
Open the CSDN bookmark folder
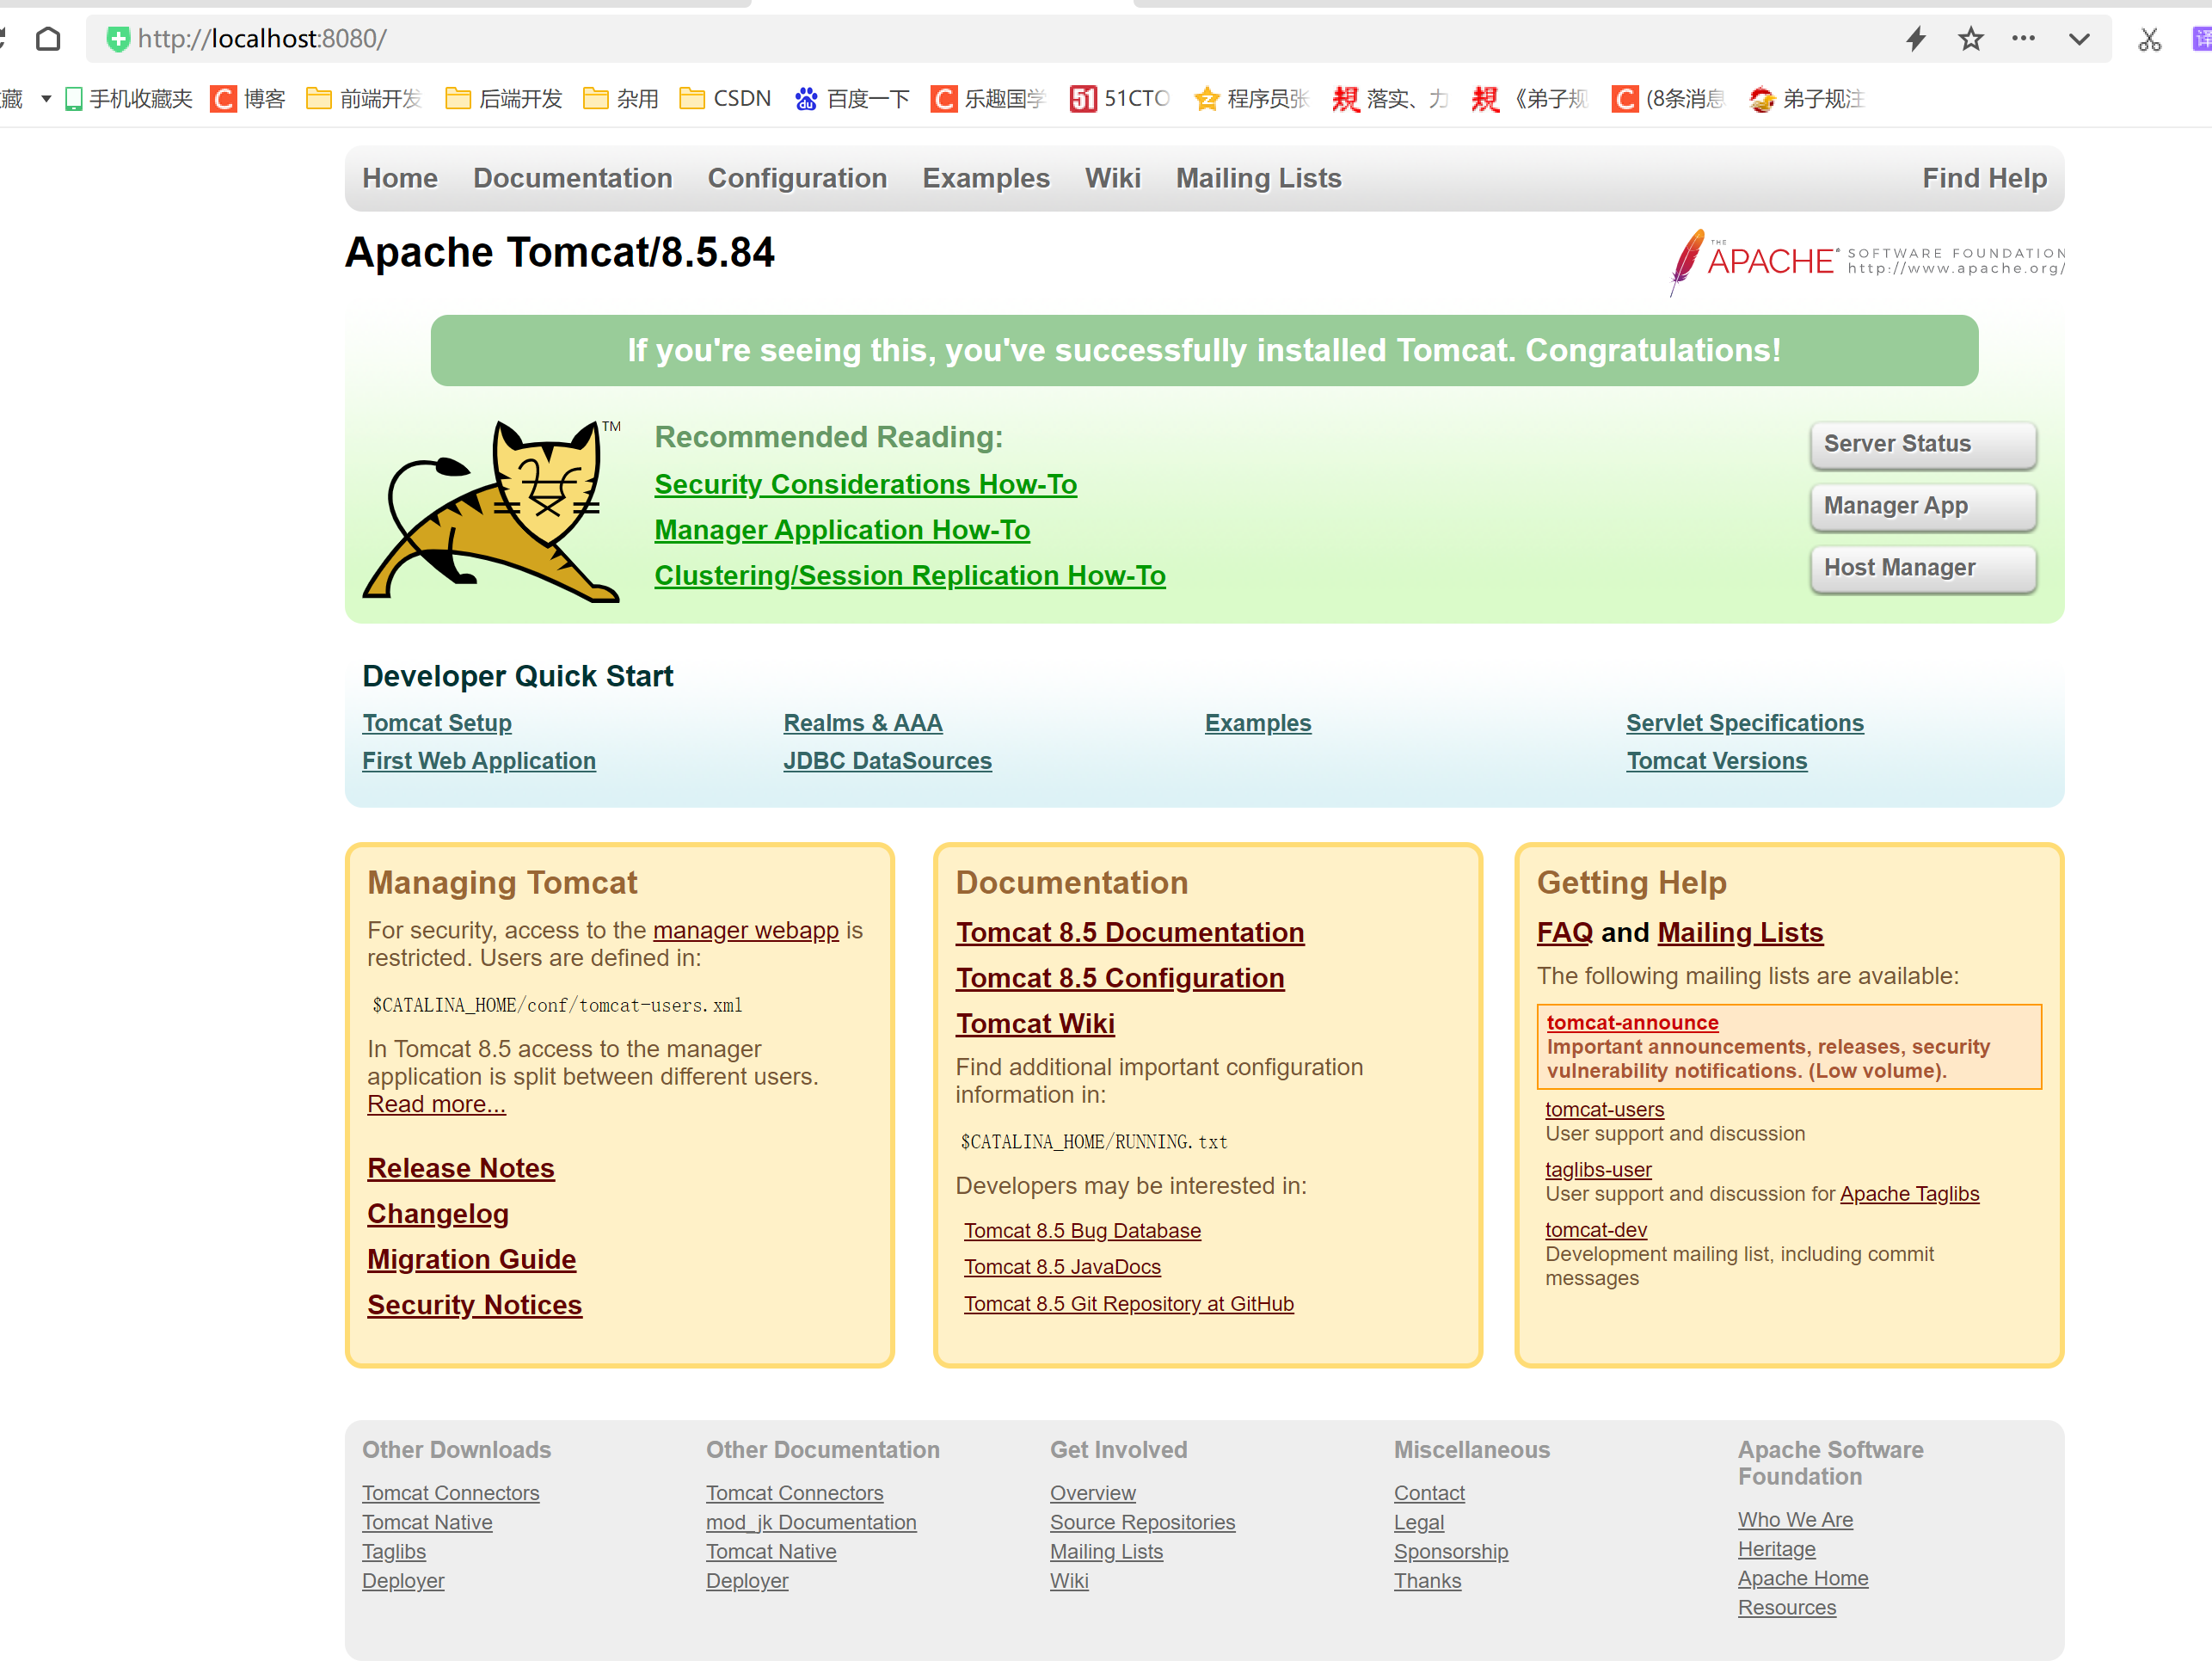(x=725, y=98)
